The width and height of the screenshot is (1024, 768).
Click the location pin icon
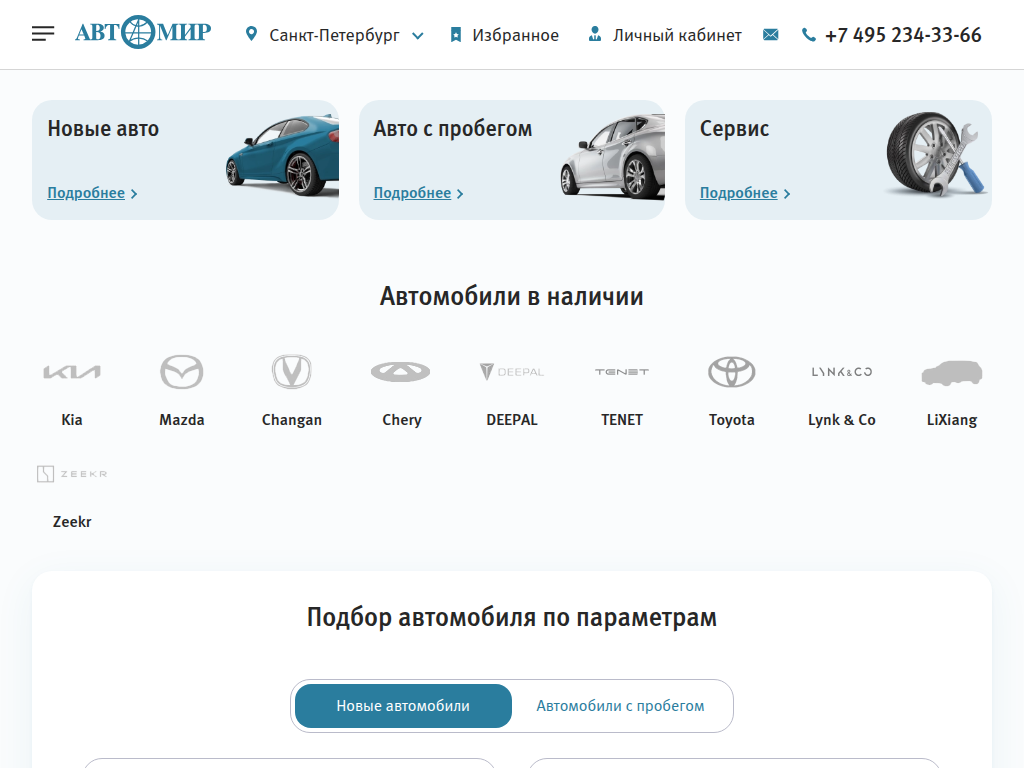point(252,33)
